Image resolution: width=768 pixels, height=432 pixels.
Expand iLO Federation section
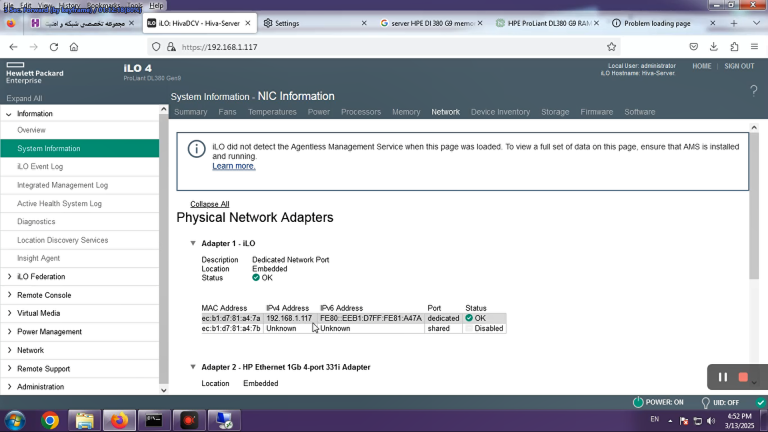coord(9,277)
